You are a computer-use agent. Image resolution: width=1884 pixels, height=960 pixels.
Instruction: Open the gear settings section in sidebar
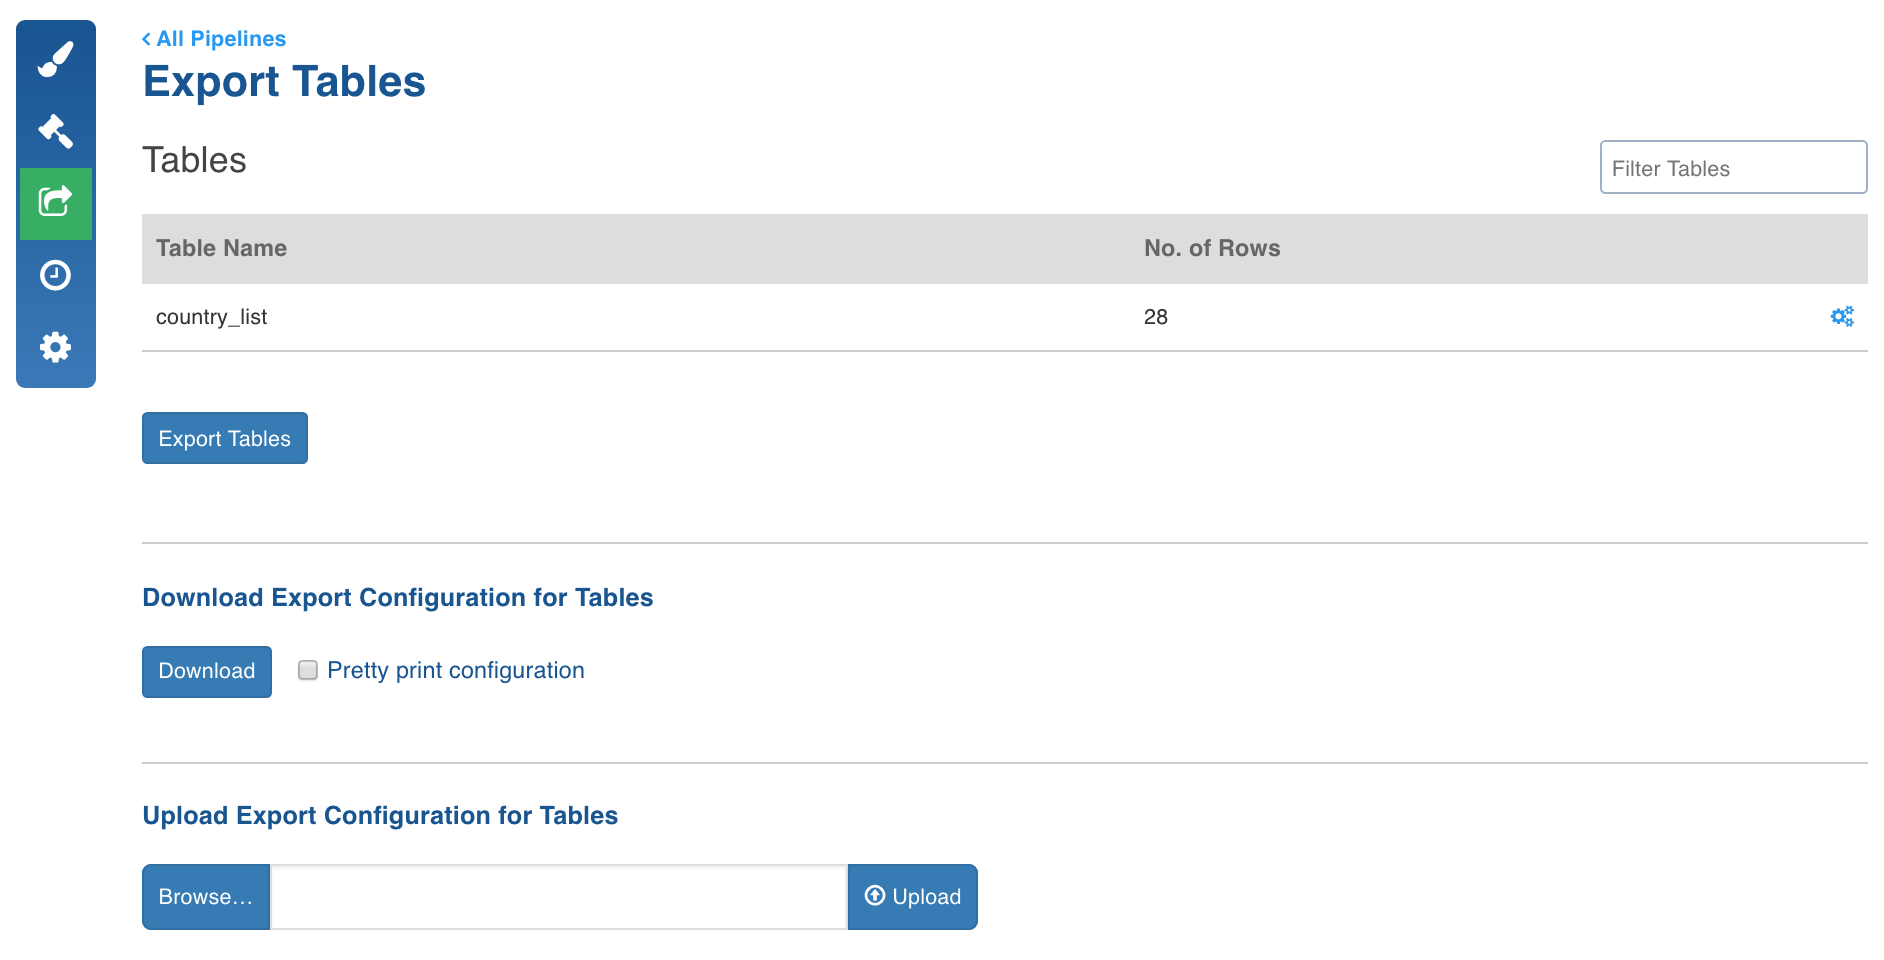click(x=56, y=347)
